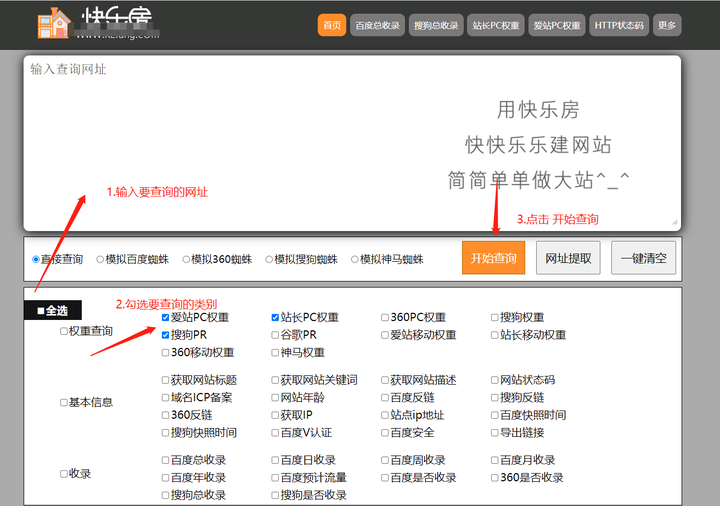Screen dimensions: 720x506
Task: Click the 一键清空 button
Action: 643,258
